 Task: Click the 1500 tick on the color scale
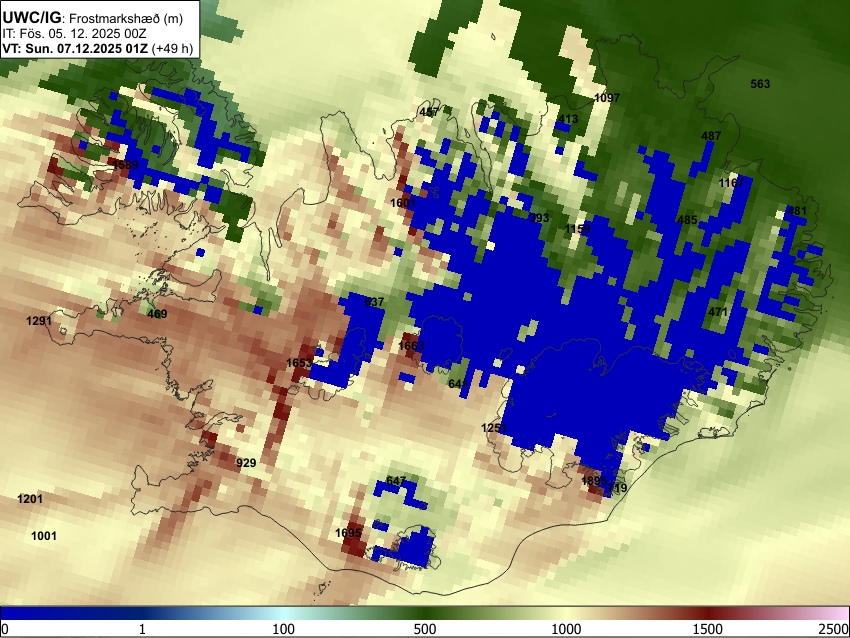(708, 629)
